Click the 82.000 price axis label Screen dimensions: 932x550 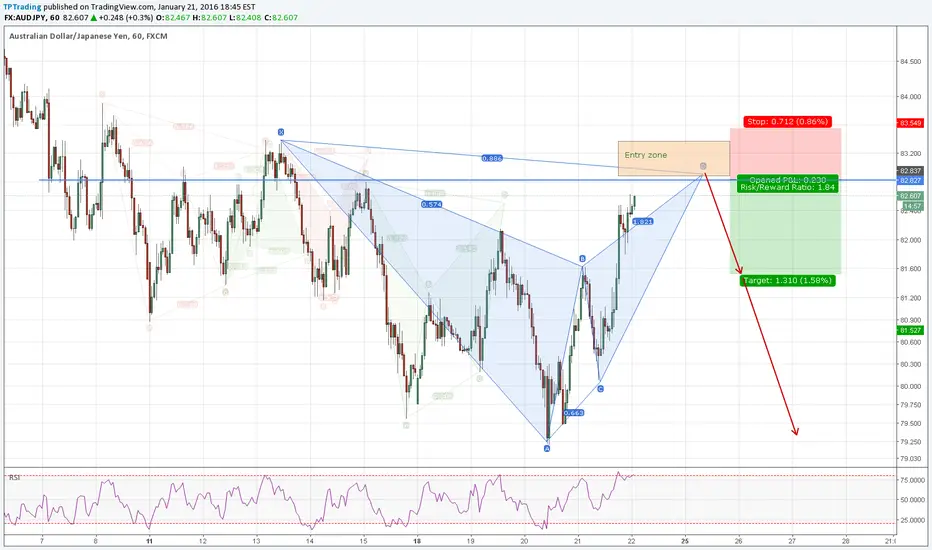[x=911, y=240]
